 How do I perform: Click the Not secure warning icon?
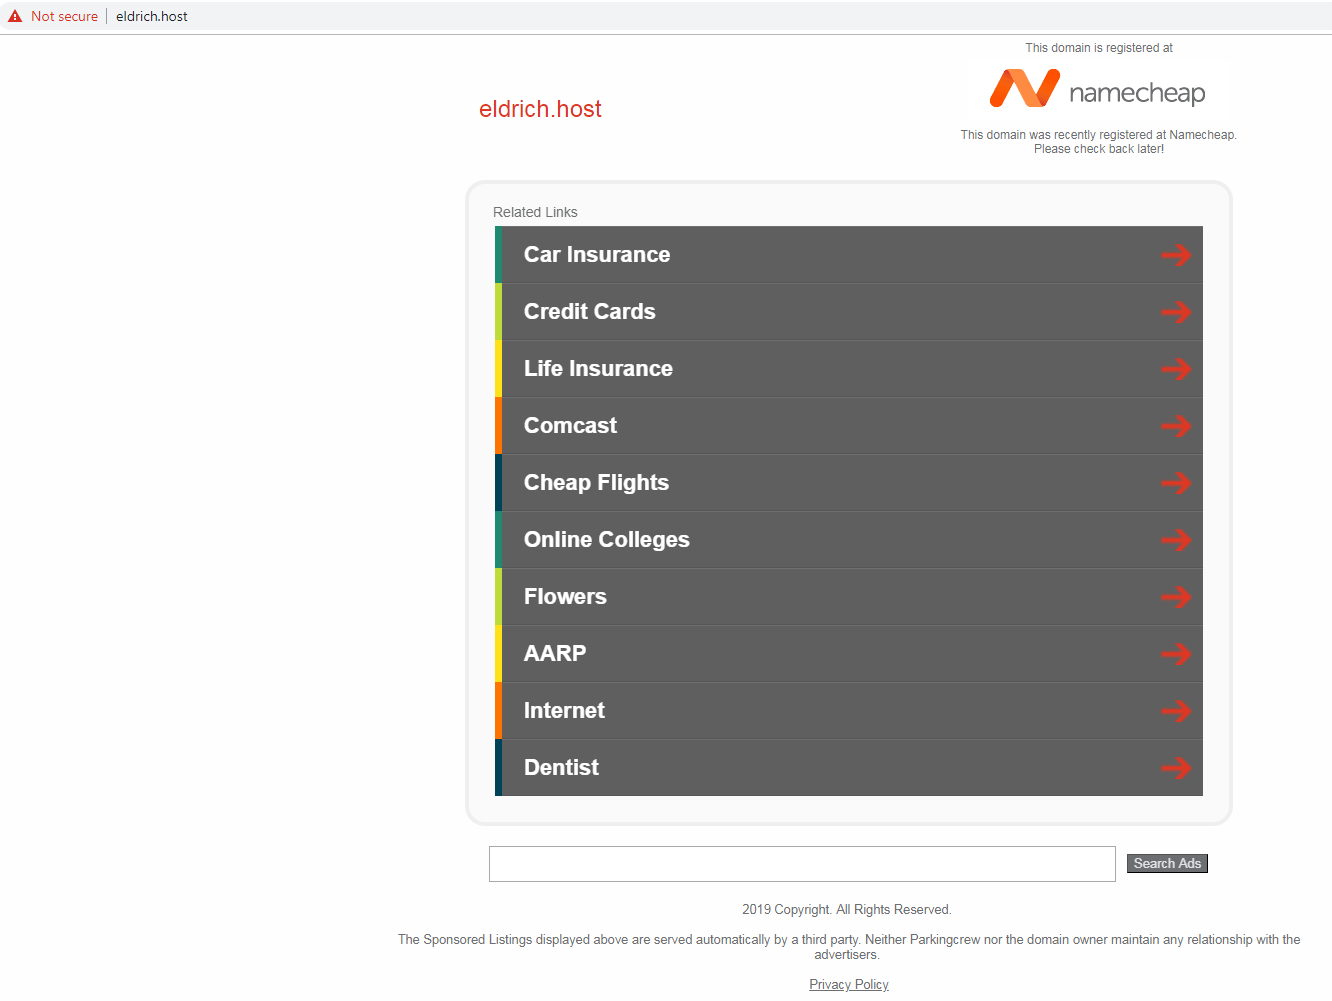pos(15,16)
